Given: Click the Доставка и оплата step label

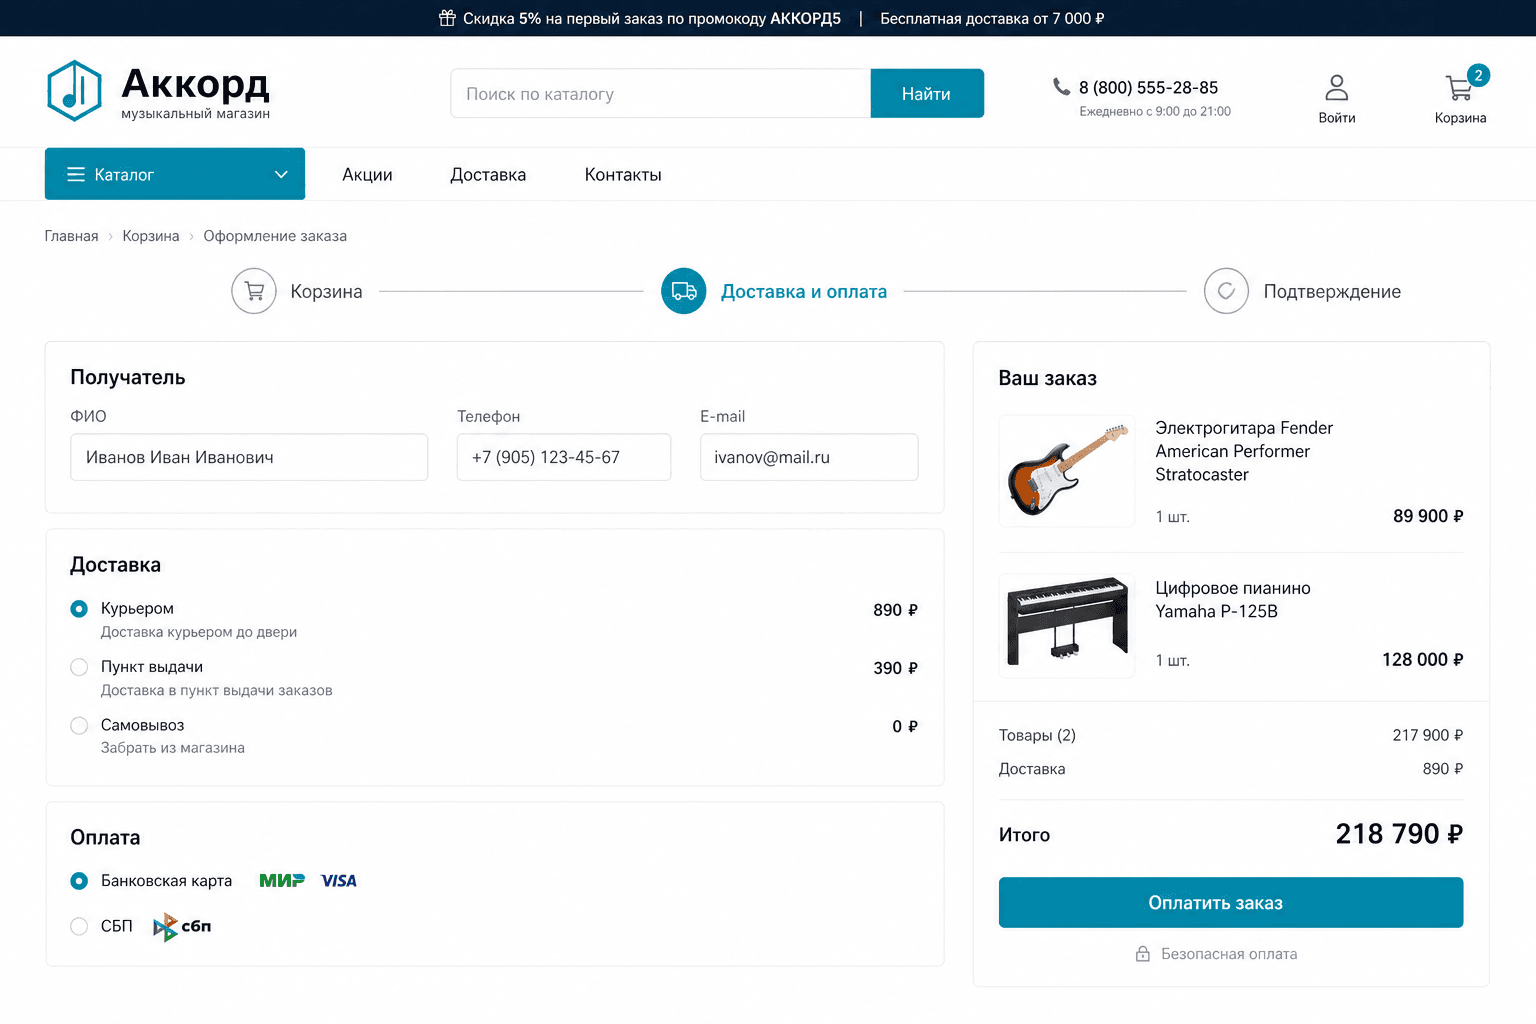Looking at the screenshot, I should click(x=804, y=292).
